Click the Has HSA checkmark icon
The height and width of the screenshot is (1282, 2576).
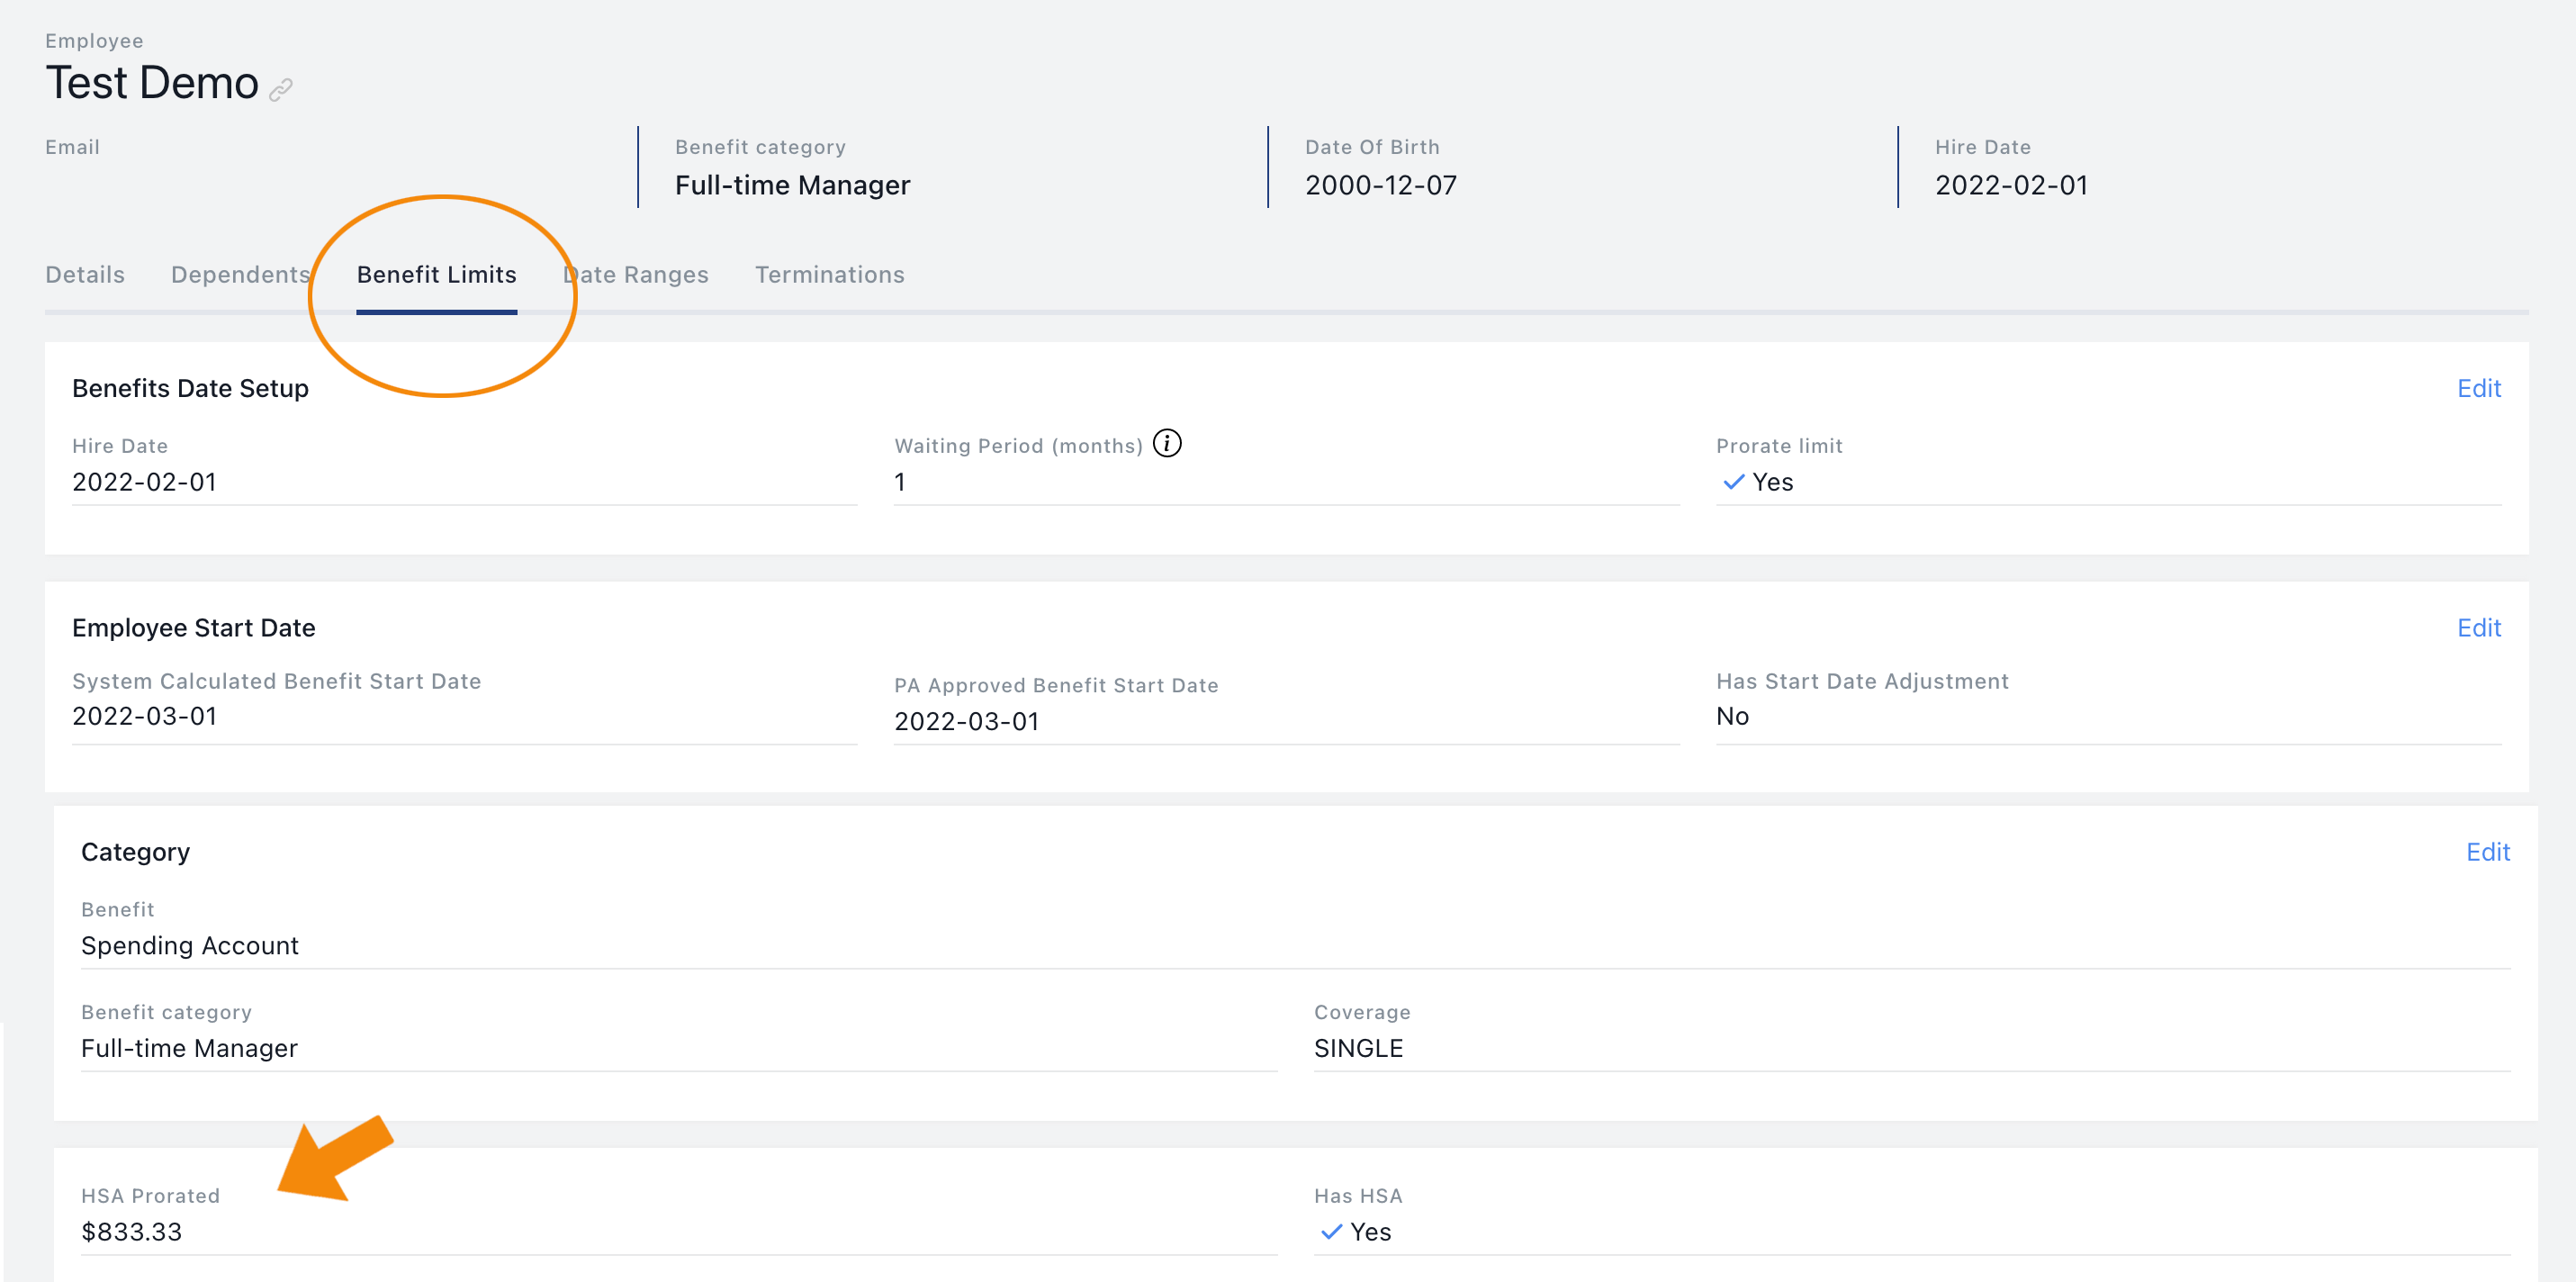point(1331,1232)
